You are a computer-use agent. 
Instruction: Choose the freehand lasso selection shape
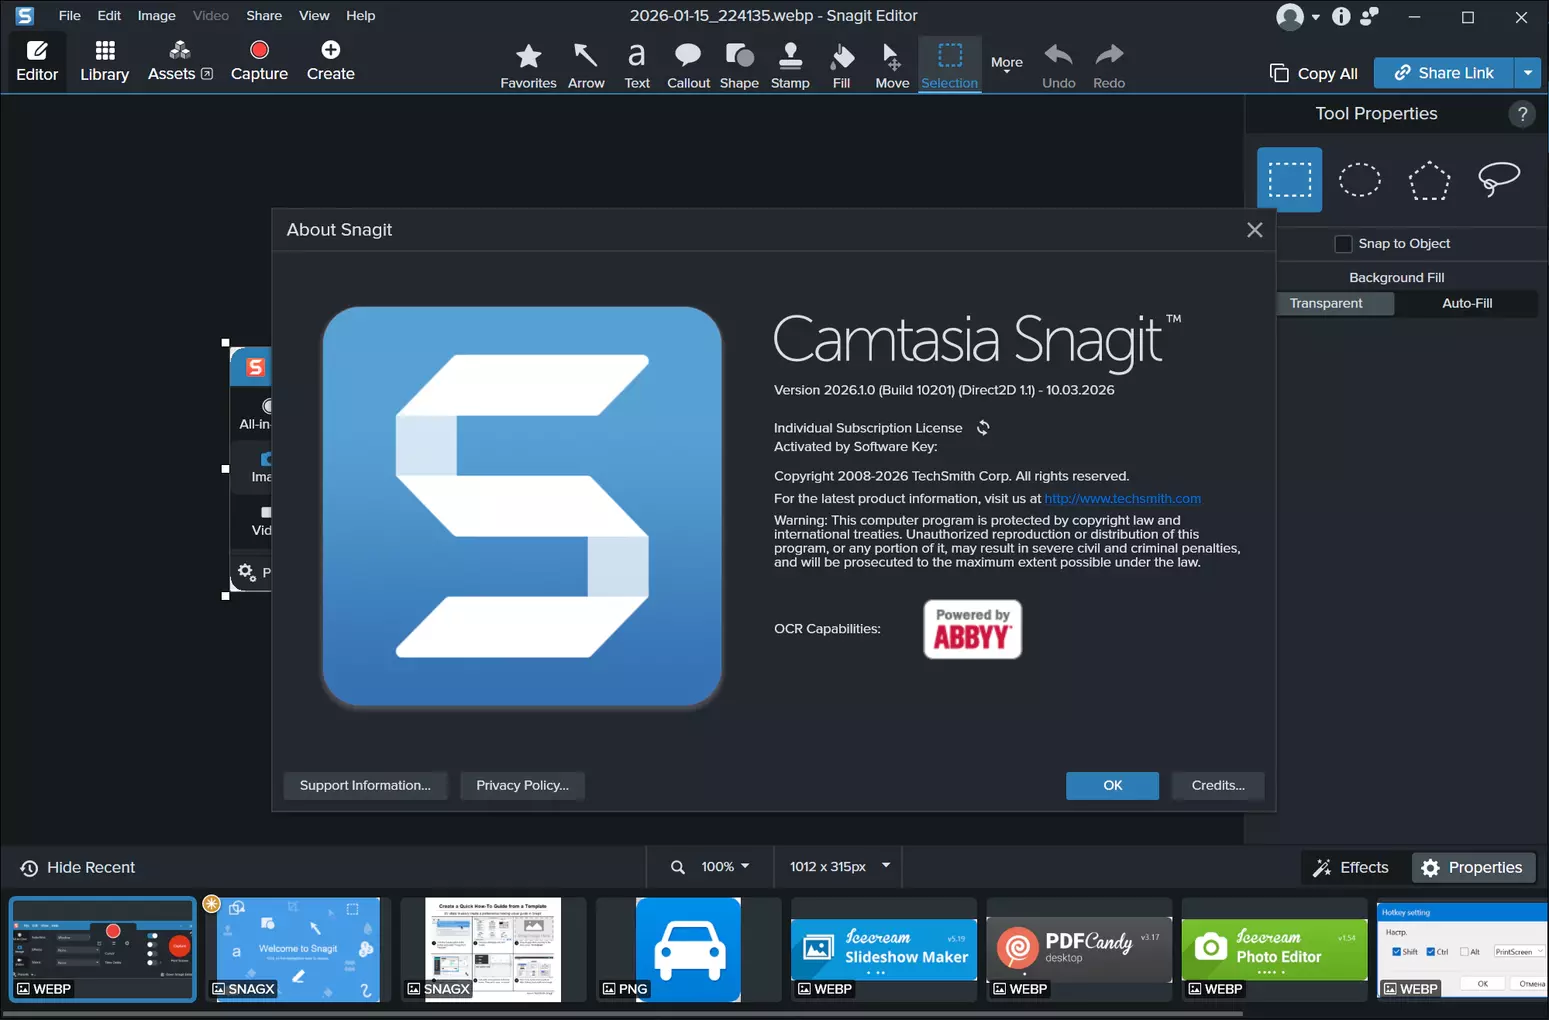pos(1499,180)
